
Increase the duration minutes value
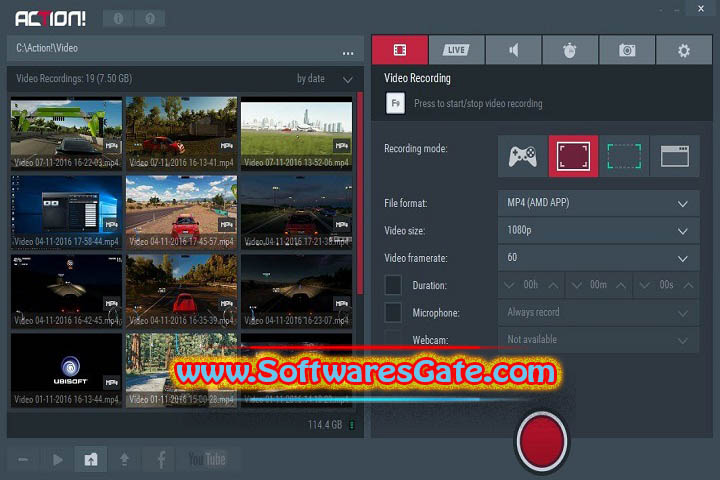[x=621, y=285]
